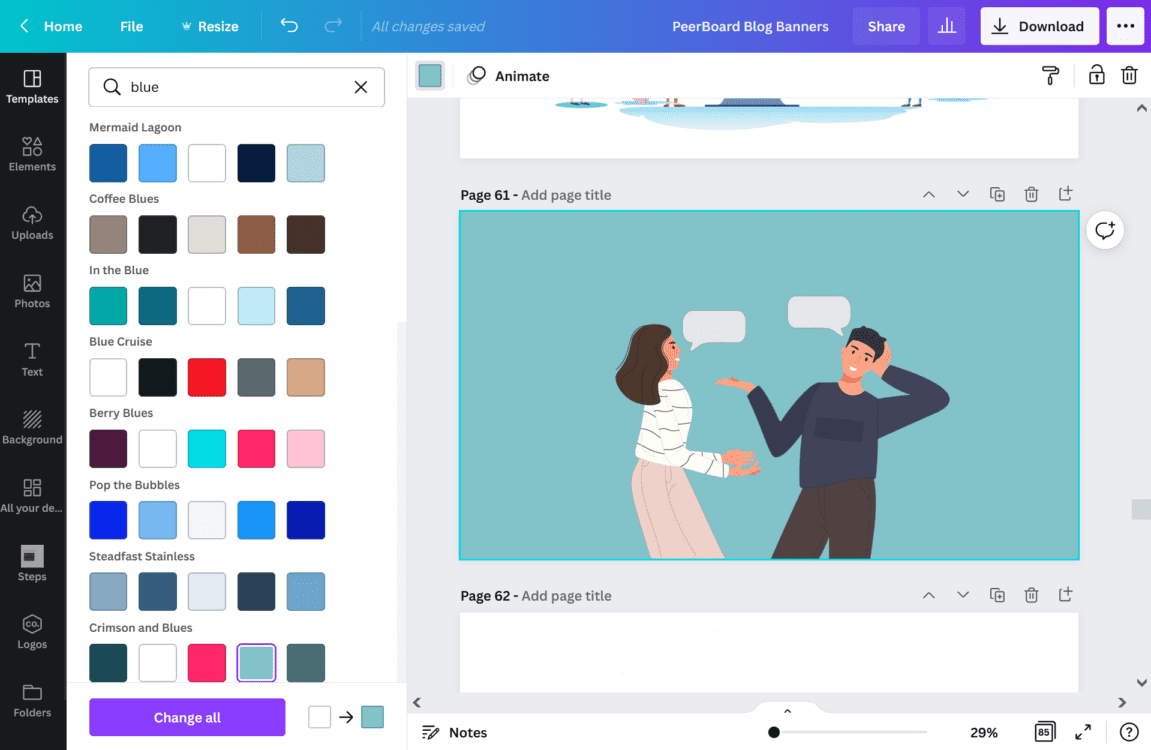
Task: Open the File menu
Action: 131,26
